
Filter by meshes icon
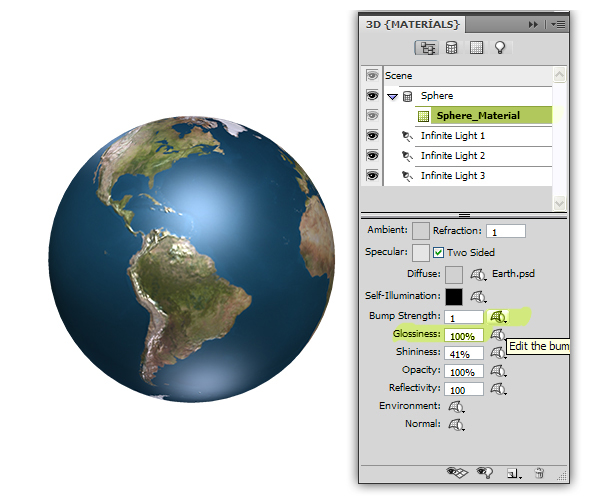click(x=452, y=48)
